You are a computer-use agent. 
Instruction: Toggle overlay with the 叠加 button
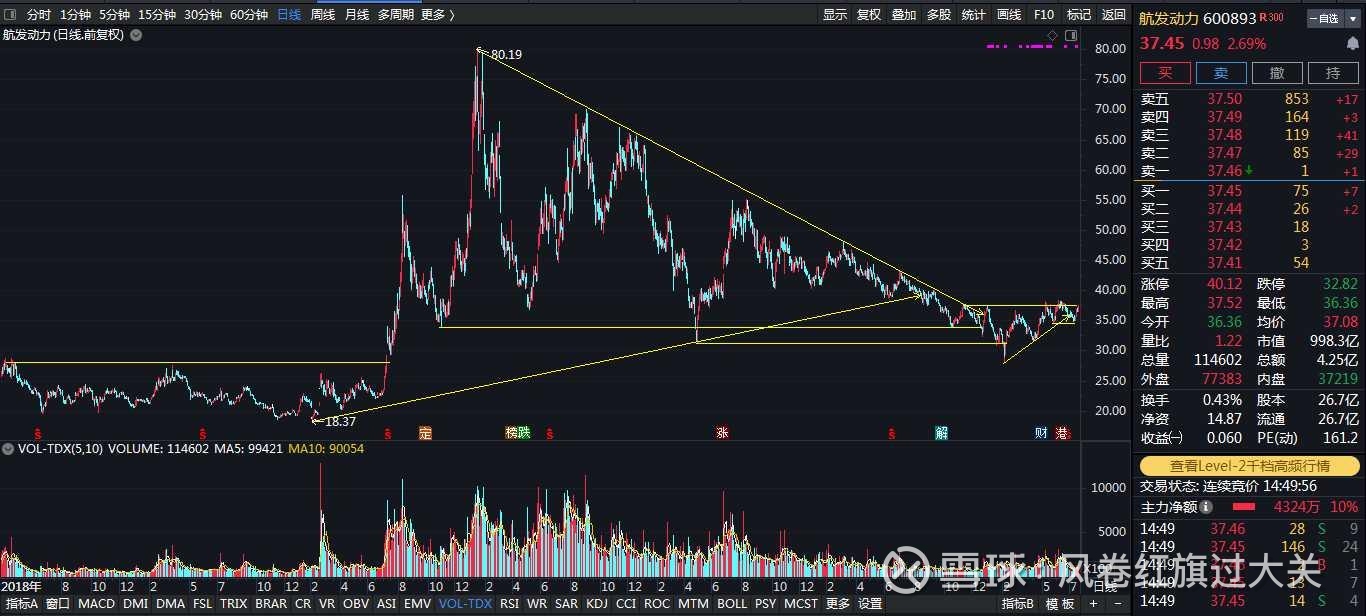pyautogui.click(x=903, y=14)
